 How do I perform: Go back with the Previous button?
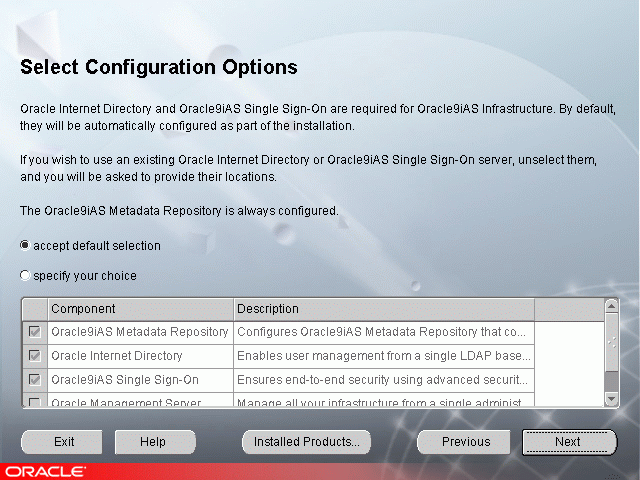[x=464, y=442]
